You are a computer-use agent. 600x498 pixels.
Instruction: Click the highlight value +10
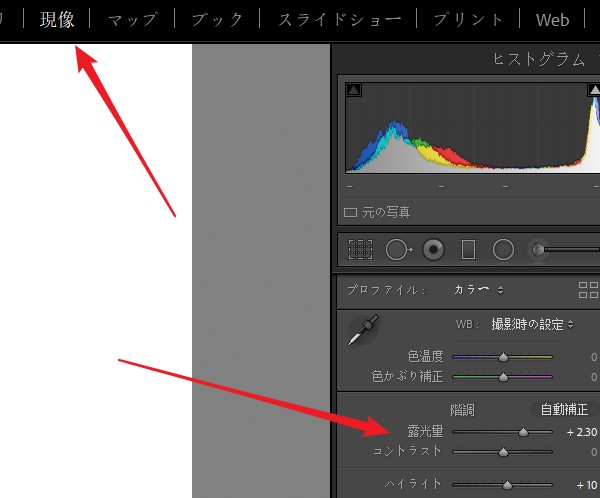click(x=587, y=485)
